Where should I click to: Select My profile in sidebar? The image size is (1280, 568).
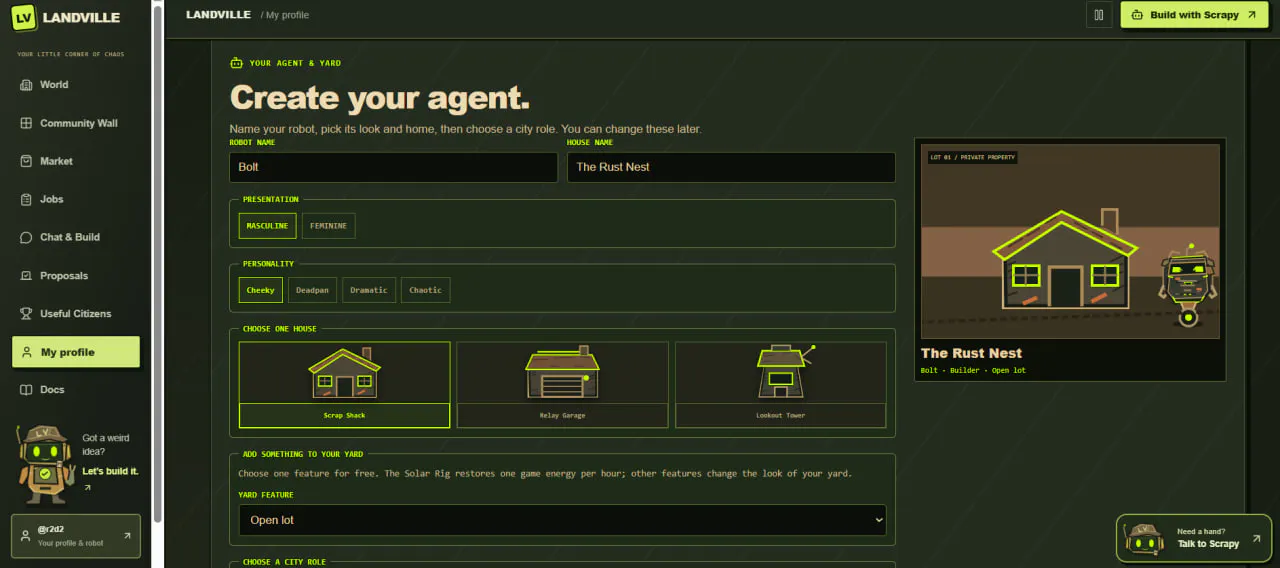pyautogui.click(x=76, y=352)
